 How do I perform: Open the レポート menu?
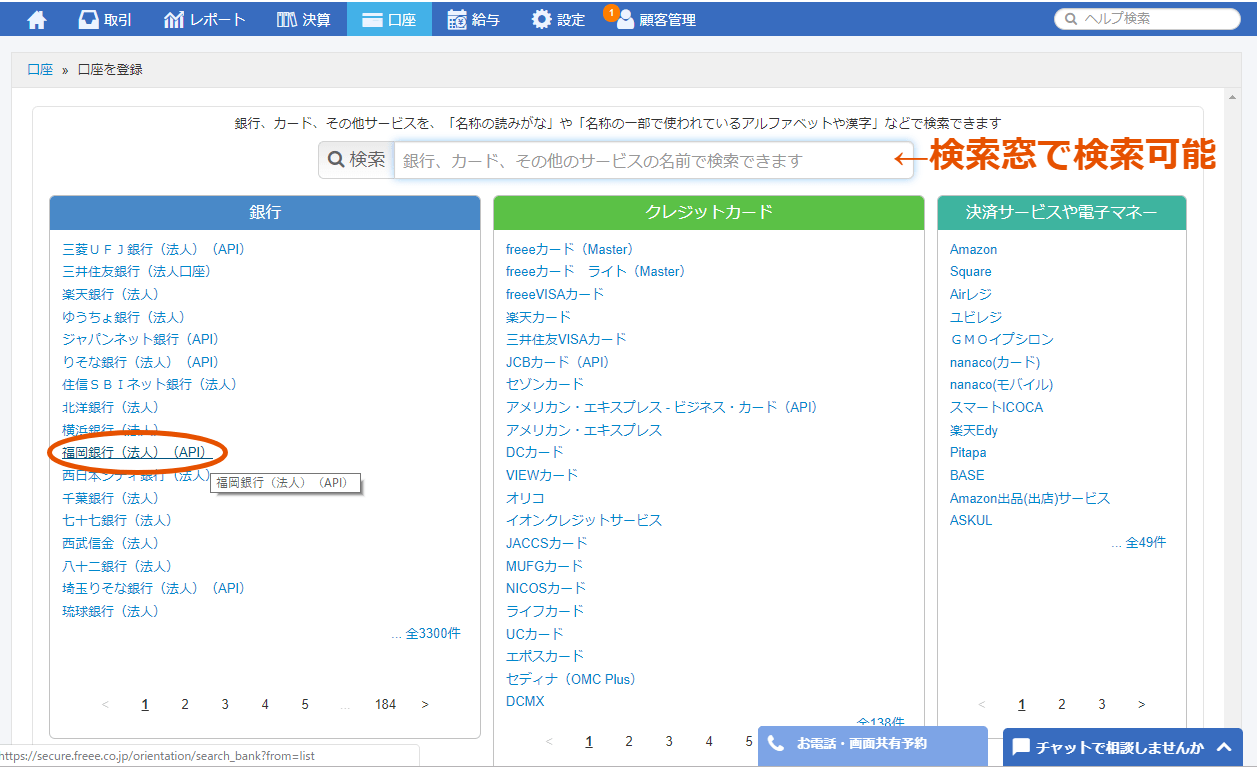[203, 19]
